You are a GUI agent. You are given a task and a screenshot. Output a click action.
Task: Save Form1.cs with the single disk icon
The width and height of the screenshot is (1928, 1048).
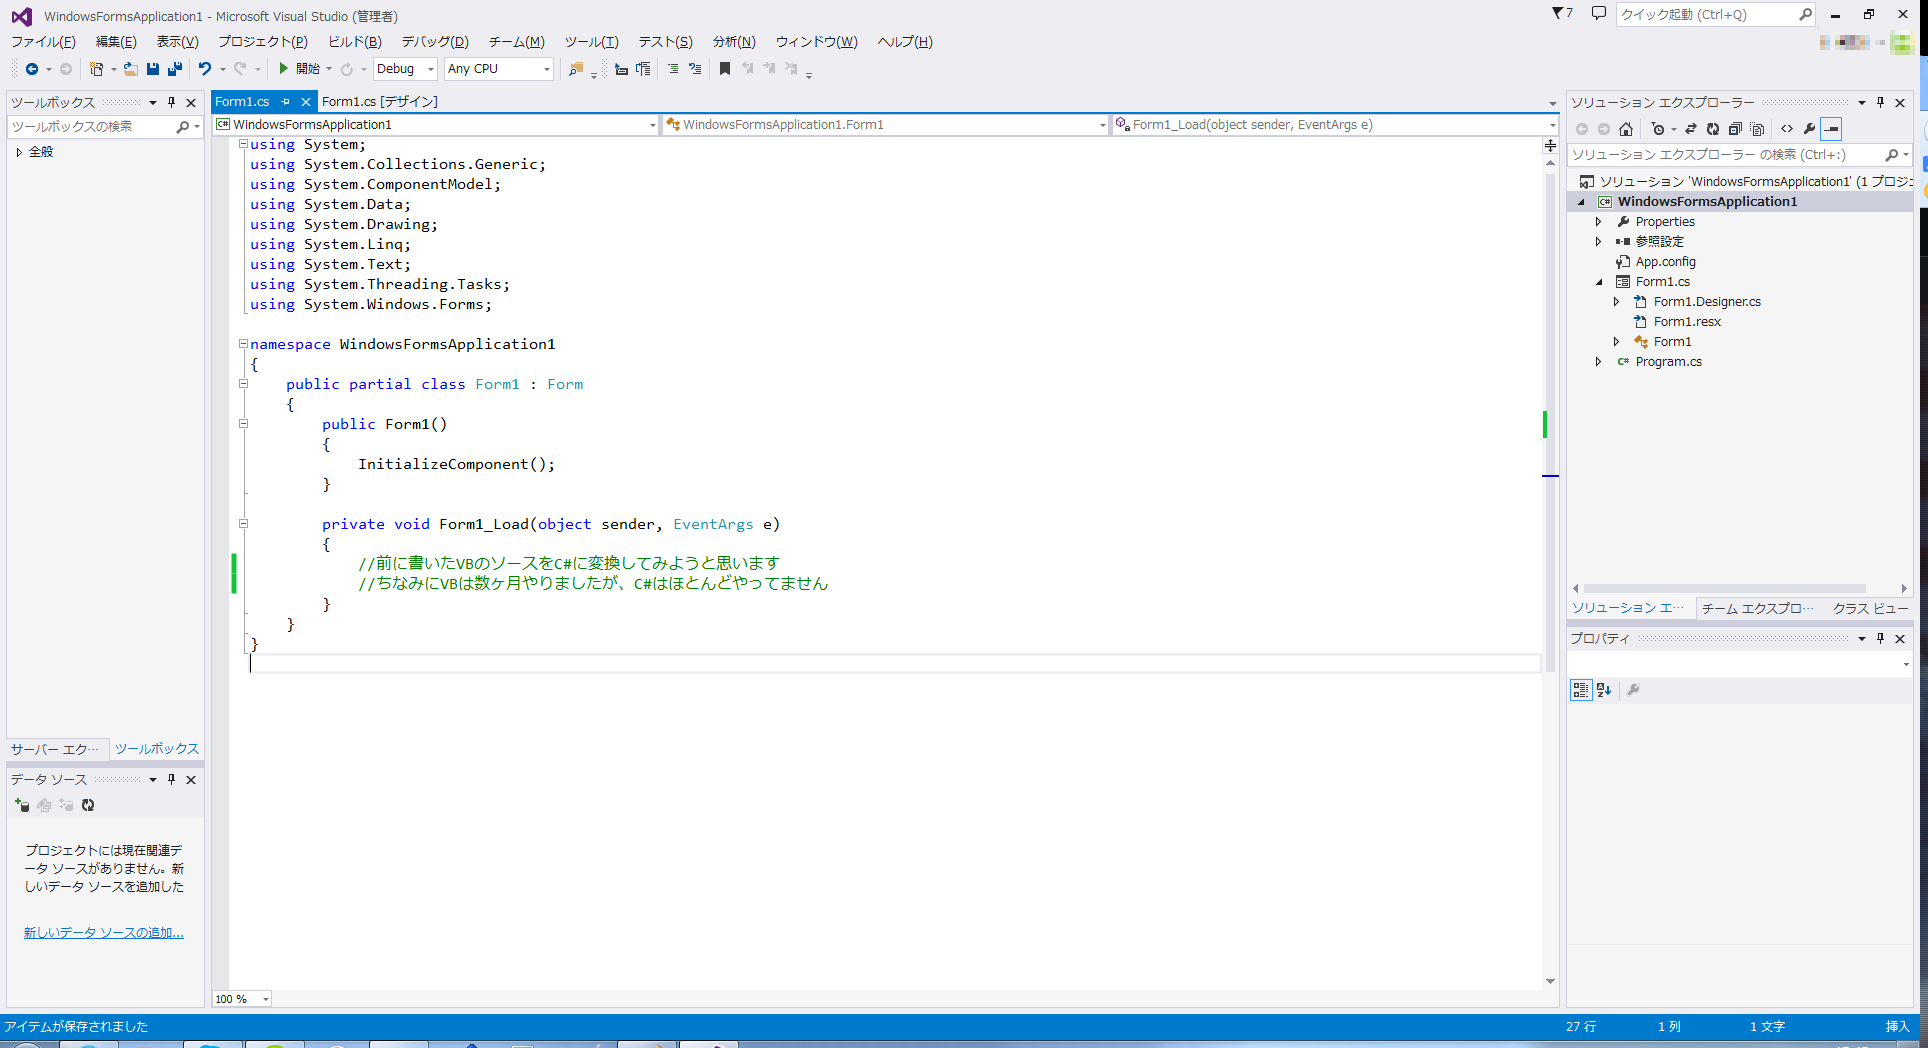click(153, 69)
